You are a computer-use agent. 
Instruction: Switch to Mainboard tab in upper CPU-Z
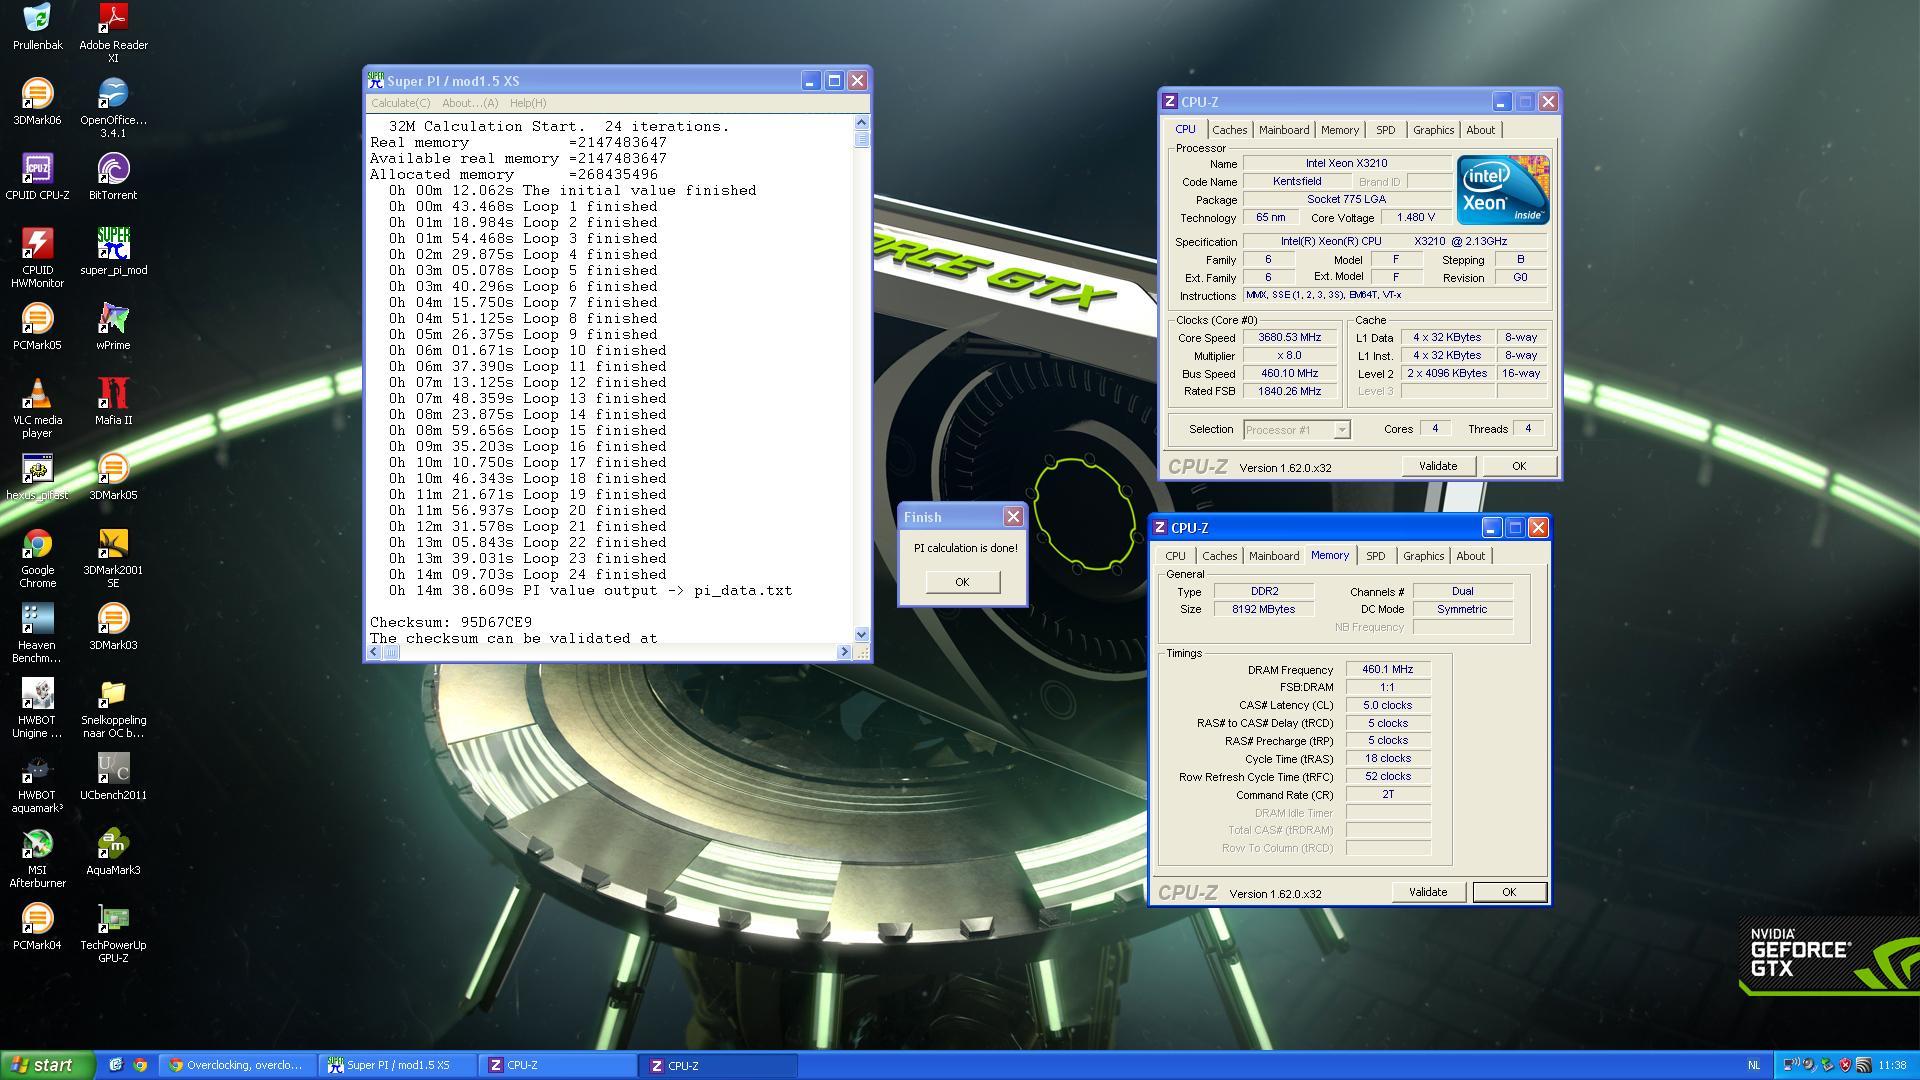coord(1284,130)
